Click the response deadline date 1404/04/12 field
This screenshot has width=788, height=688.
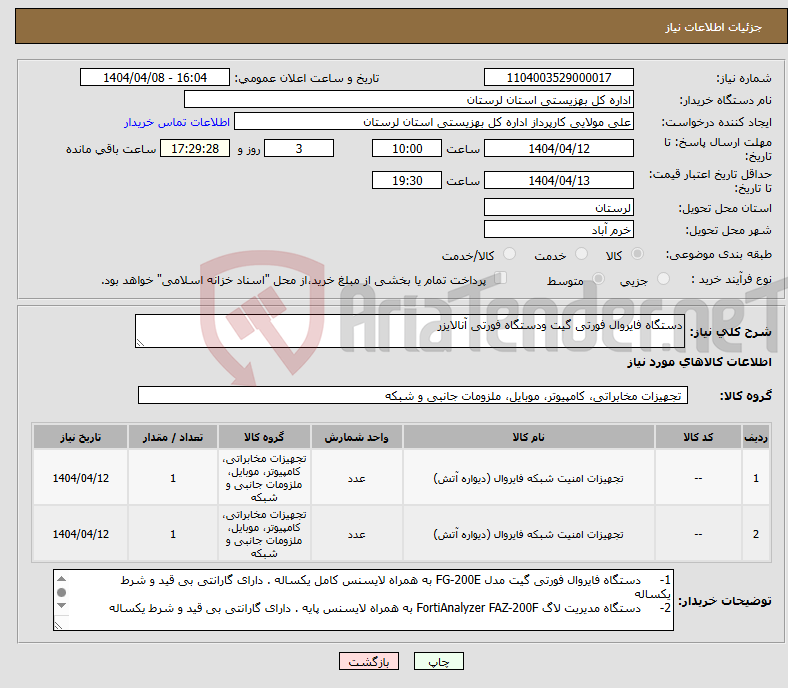pyautogui.click(x=558, y=148)
